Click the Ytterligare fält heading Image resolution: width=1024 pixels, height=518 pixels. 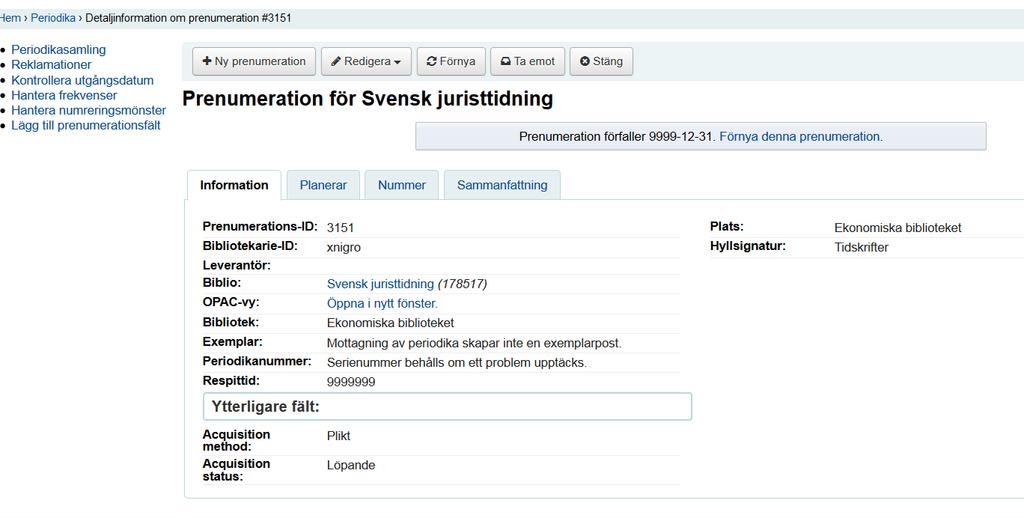pyautogui.click(x=265, y=407)
